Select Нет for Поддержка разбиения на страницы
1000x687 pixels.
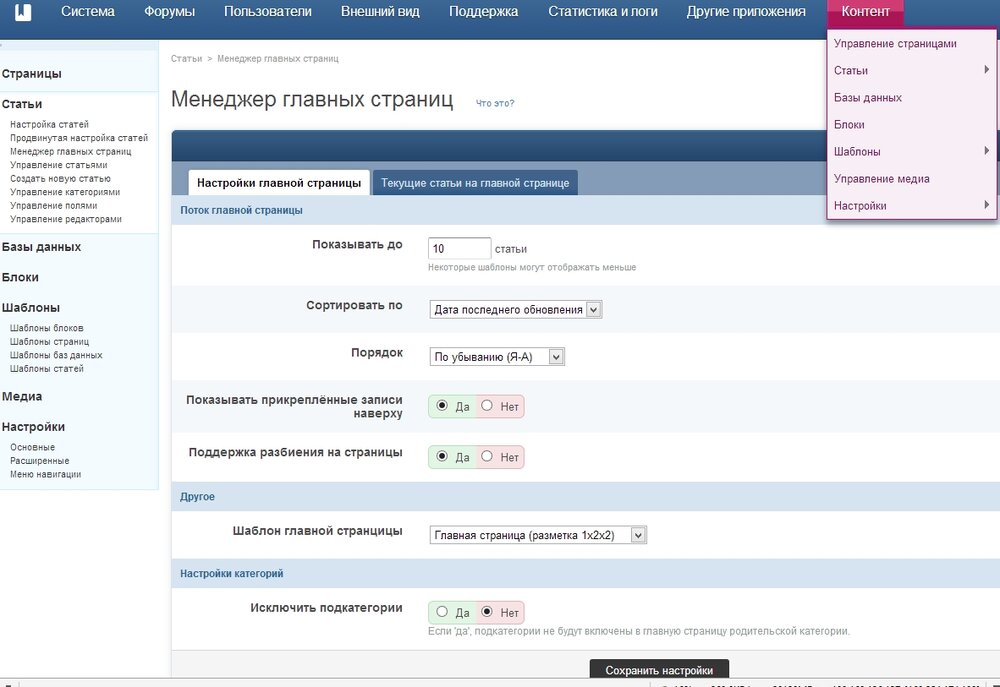(x=487, y=457)
